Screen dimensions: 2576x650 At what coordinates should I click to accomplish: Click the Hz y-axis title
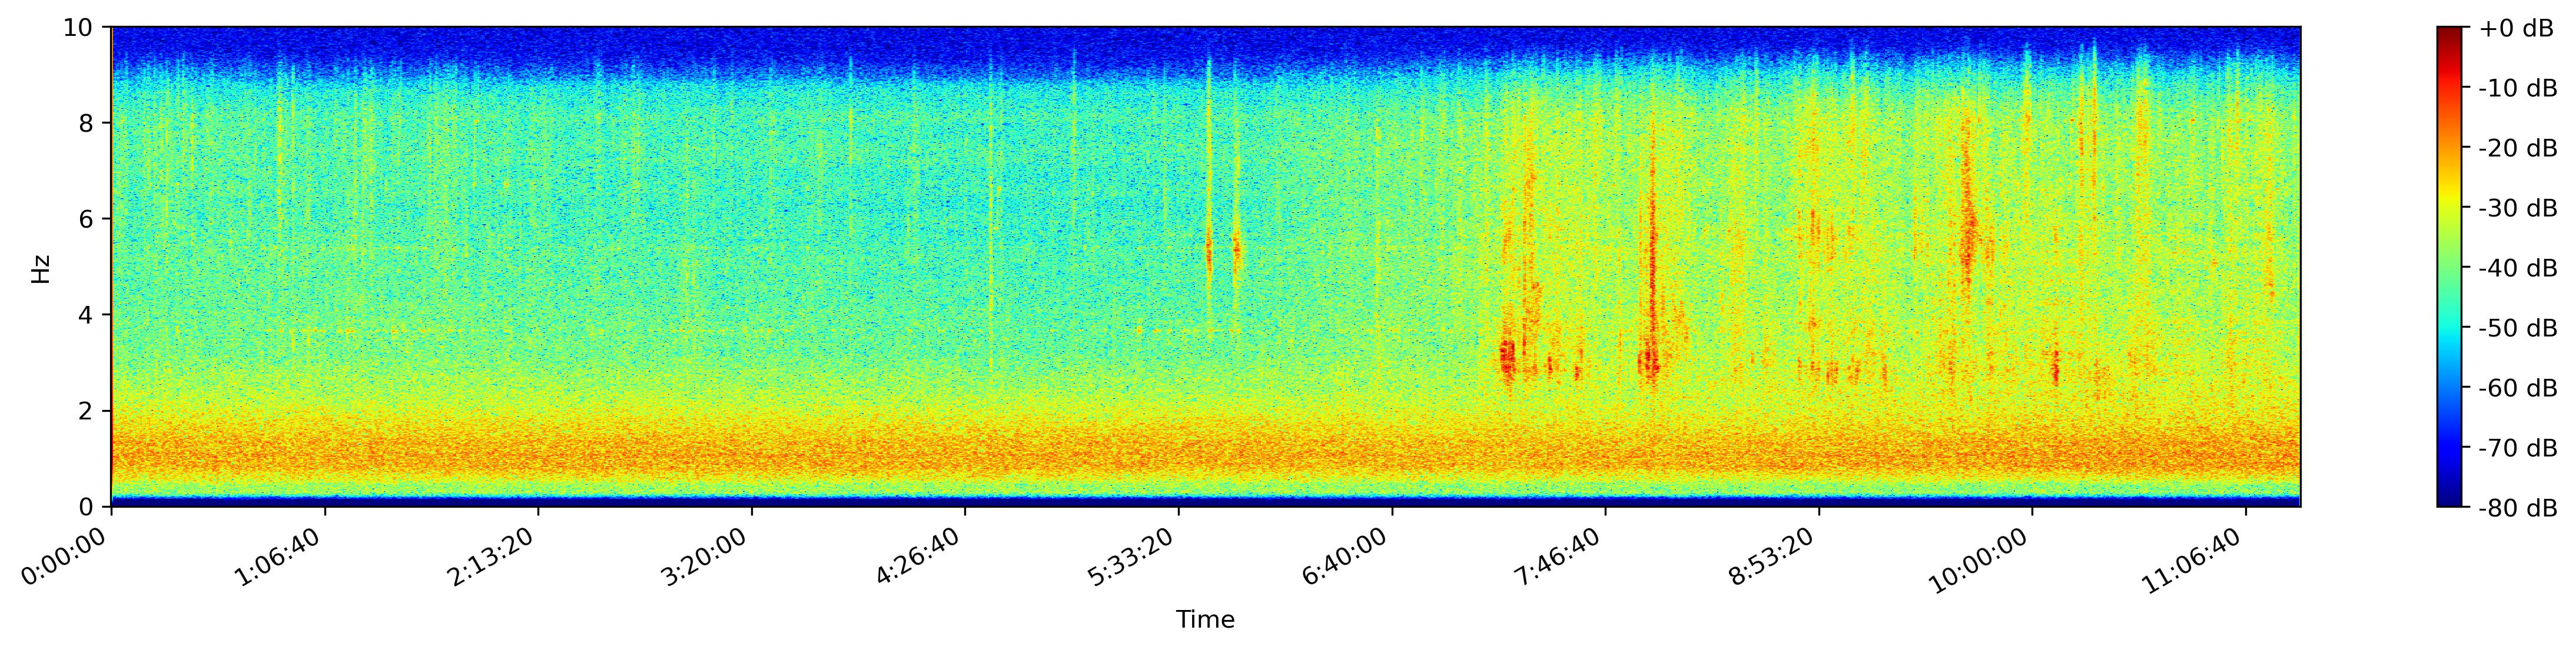(41, 268)
